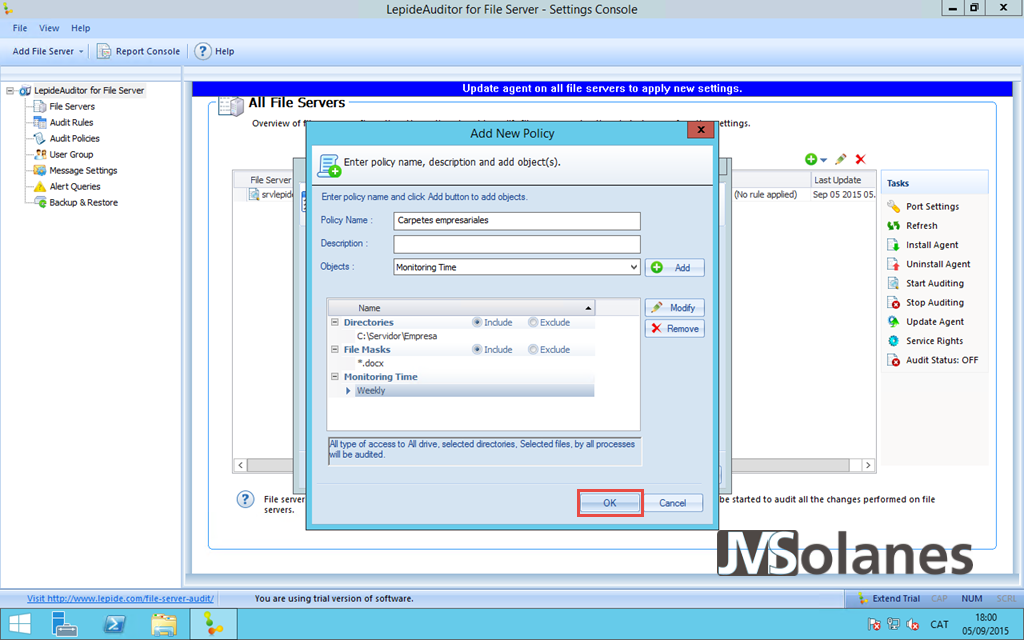Click 'Sep 05 2015' last update cell
The height and width of the screenshot is (640, 1024).
(x=843, y=195)
